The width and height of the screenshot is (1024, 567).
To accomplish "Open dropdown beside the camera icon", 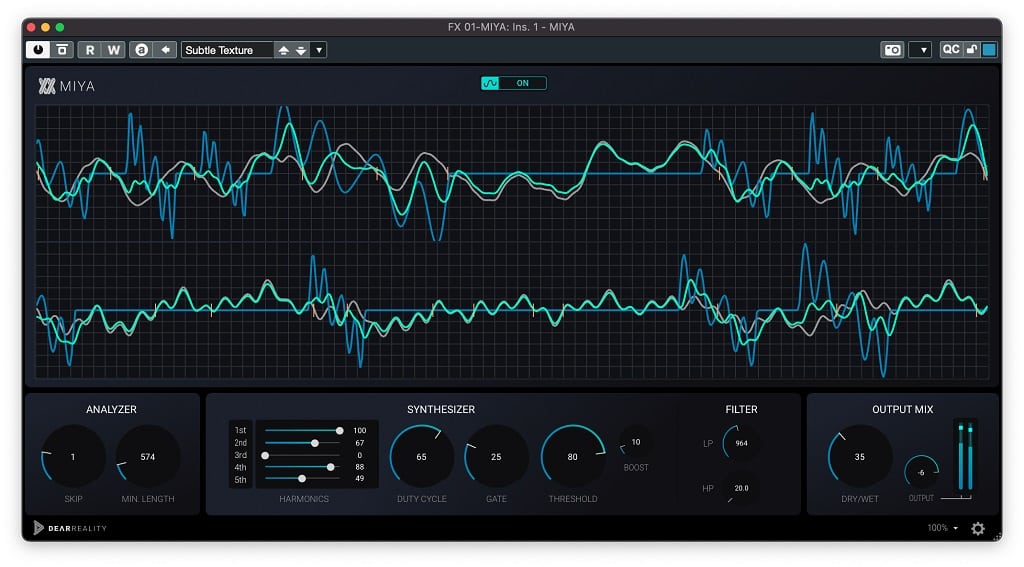I will click(x=922, y=50).
